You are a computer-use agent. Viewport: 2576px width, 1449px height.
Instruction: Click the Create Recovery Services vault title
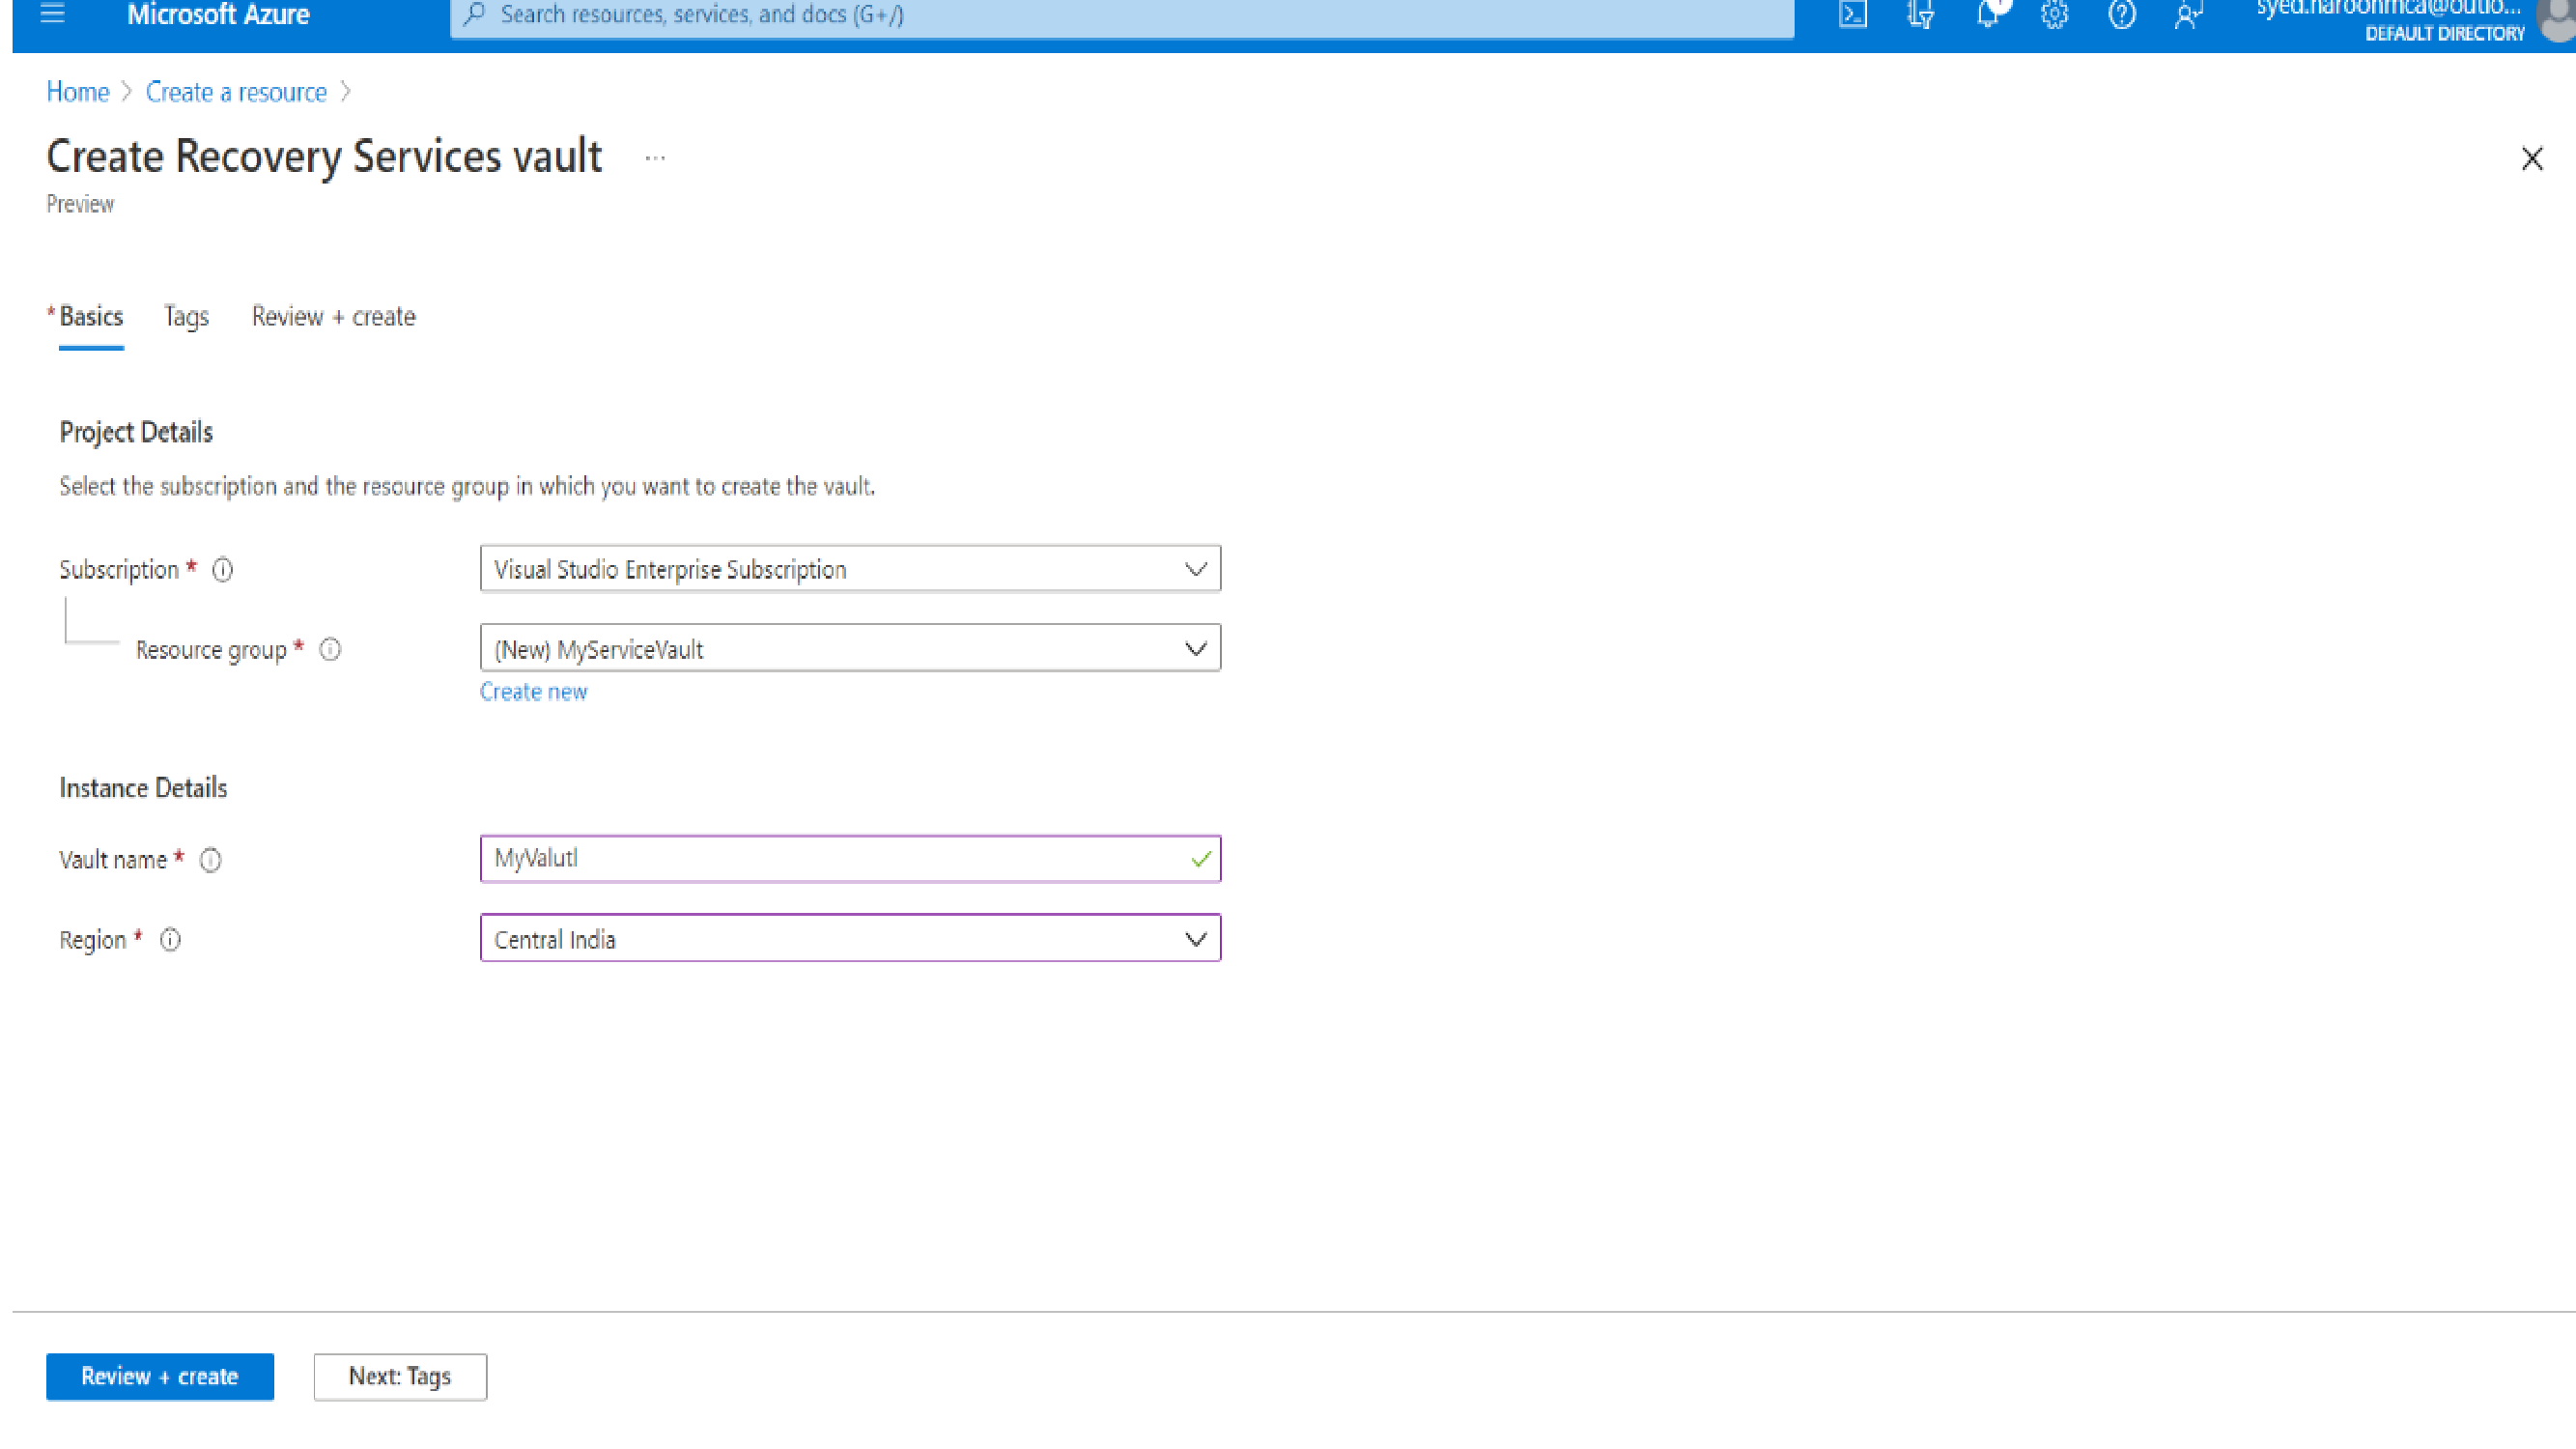(x=324, y=157)
